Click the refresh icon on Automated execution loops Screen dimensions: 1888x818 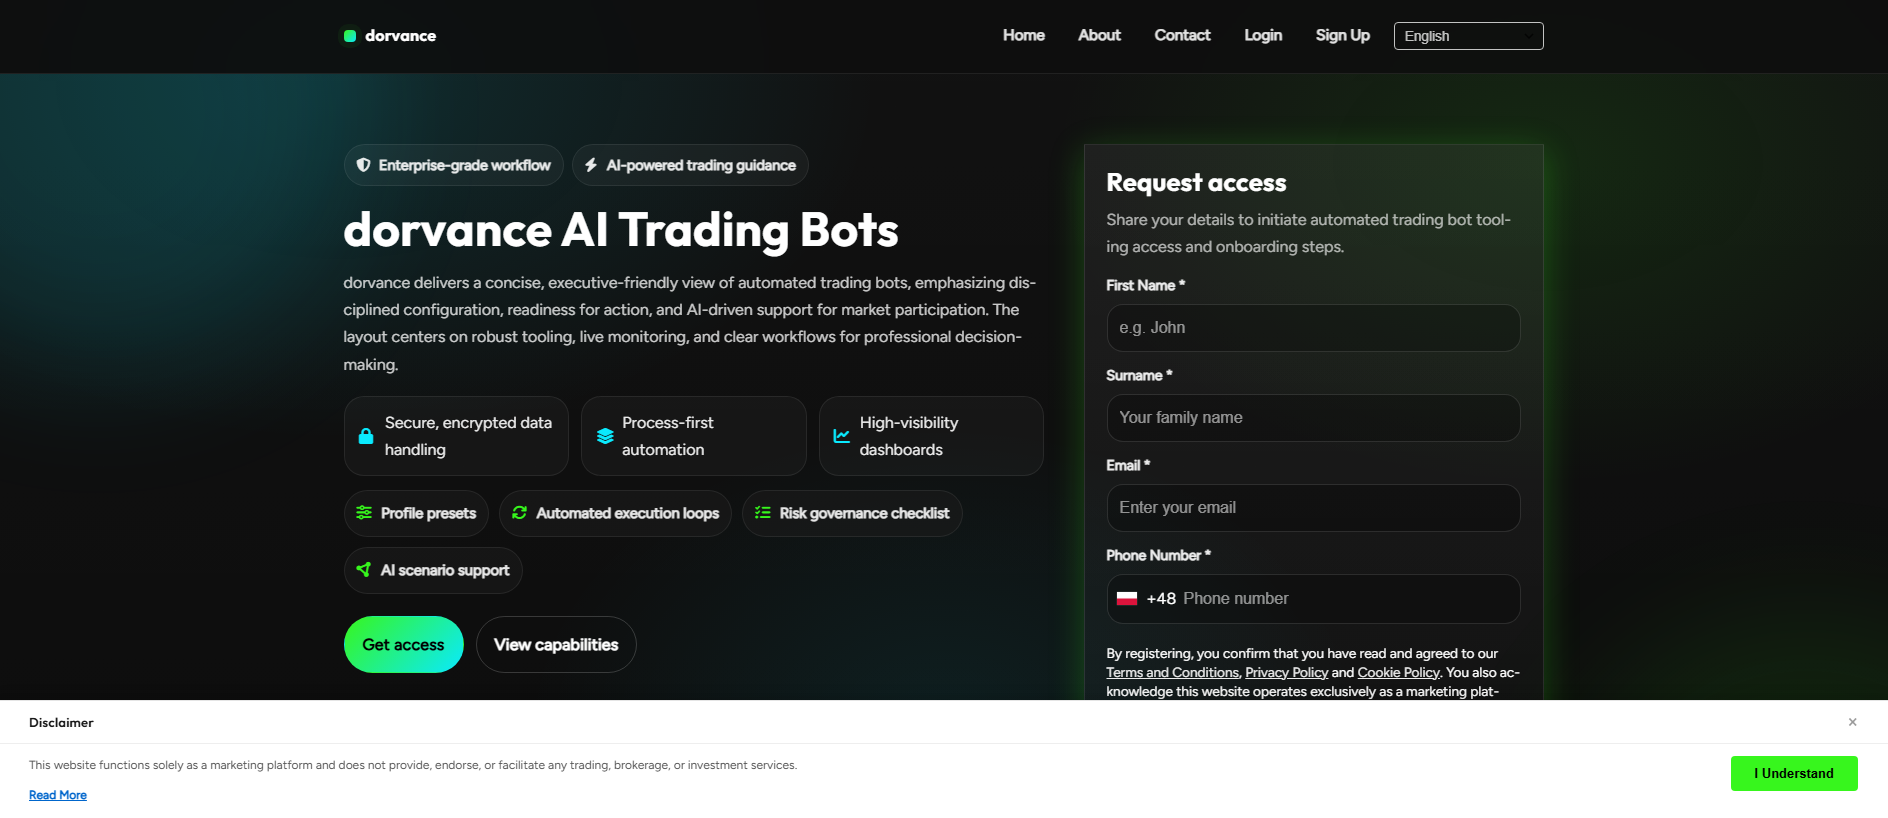point(519,513)
